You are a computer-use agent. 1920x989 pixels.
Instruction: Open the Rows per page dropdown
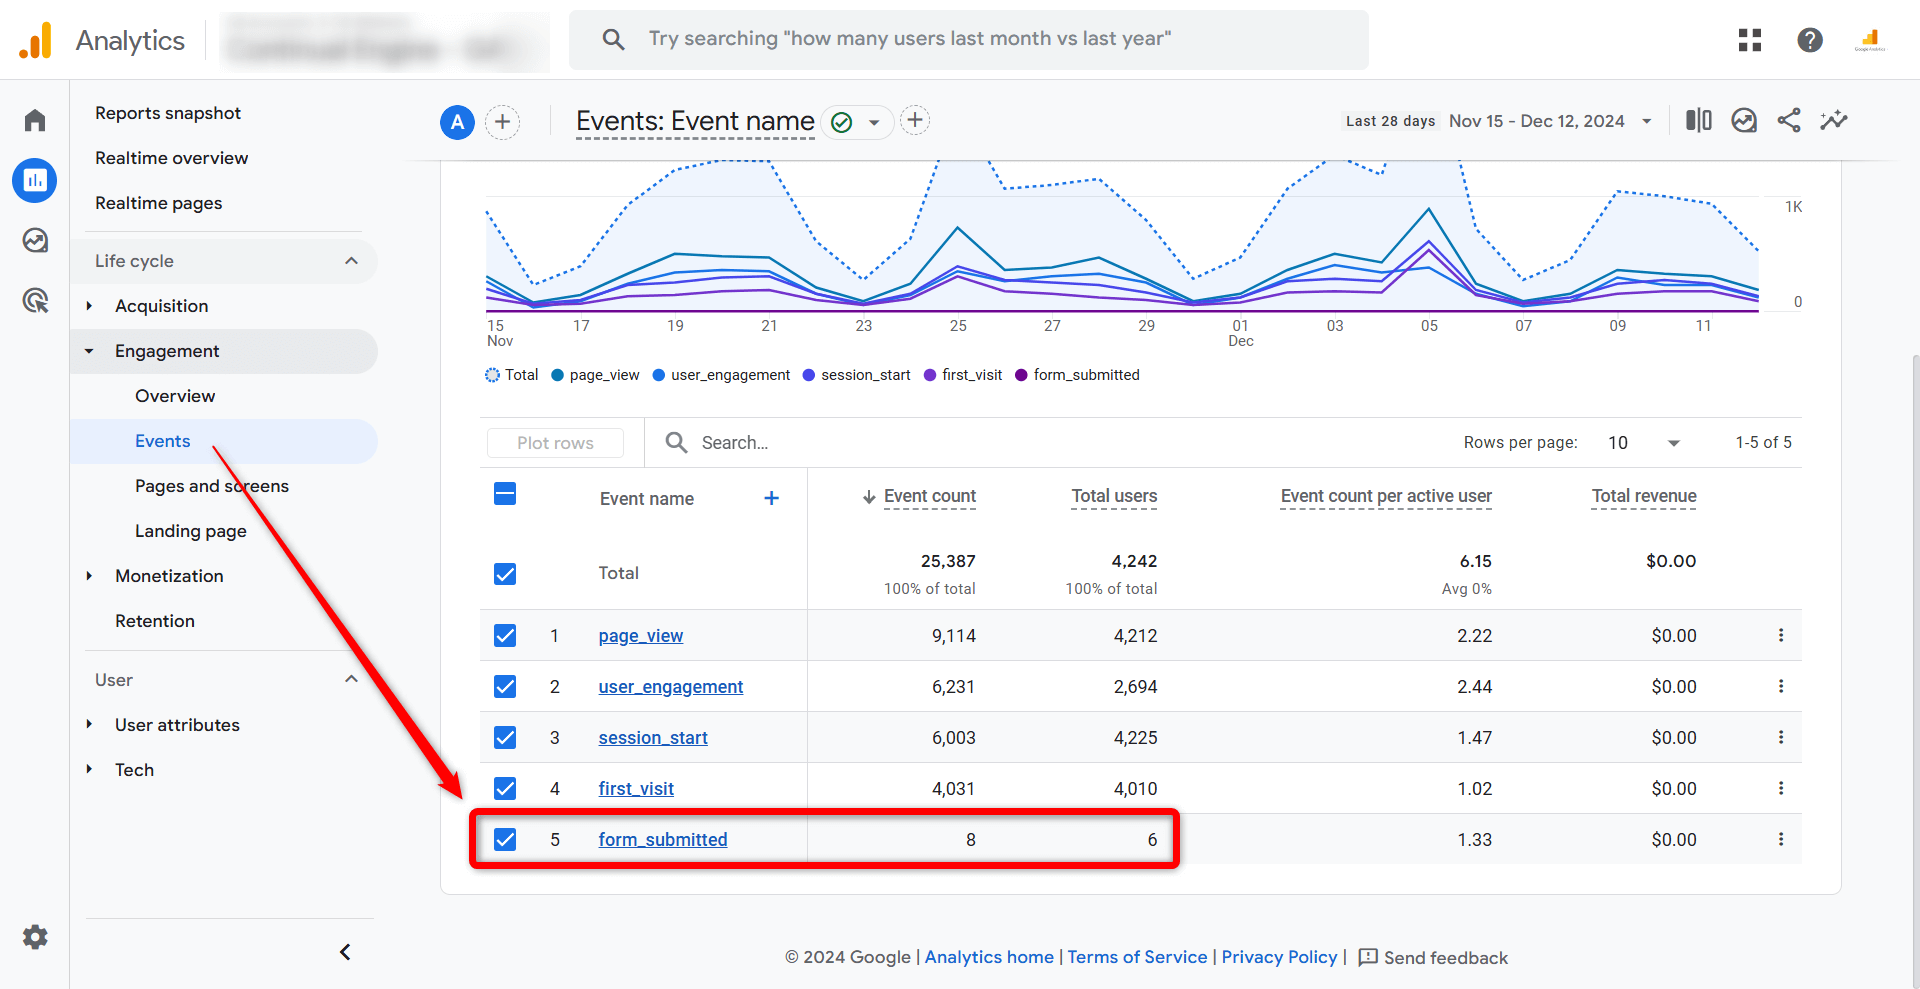tap(1644, 443)
